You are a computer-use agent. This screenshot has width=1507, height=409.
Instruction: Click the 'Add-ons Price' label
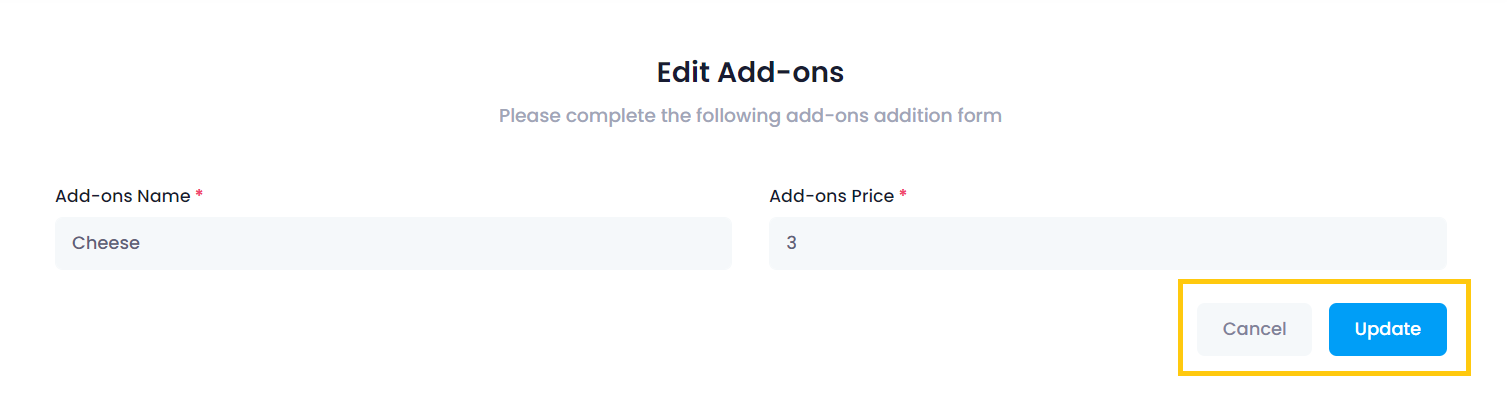831,196
